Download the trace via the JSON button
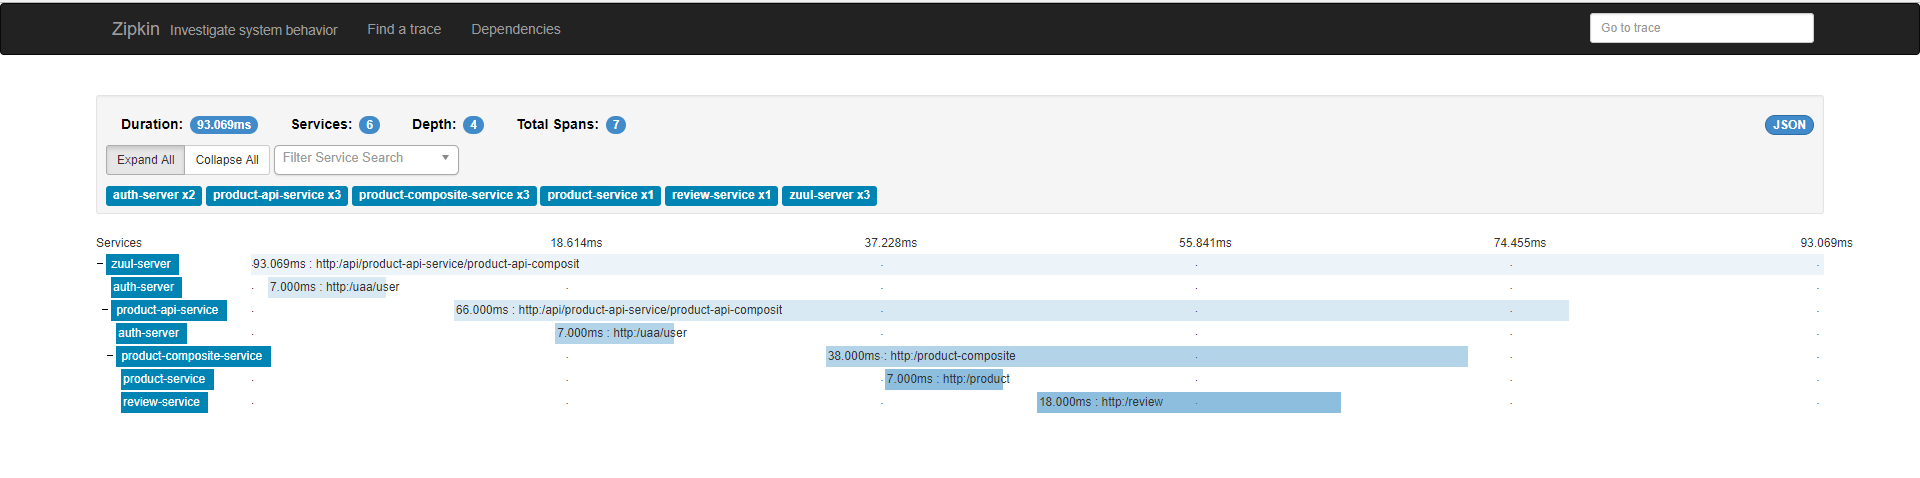Screen dimensions: 1920x478 coord(1789,125)
